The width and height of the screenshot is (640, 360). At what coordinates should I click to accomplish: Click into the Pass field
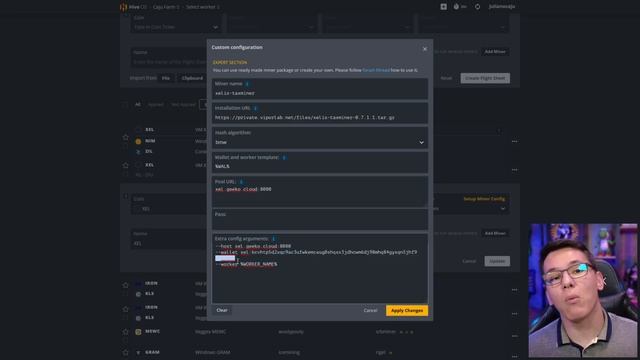tap(320, 220)
